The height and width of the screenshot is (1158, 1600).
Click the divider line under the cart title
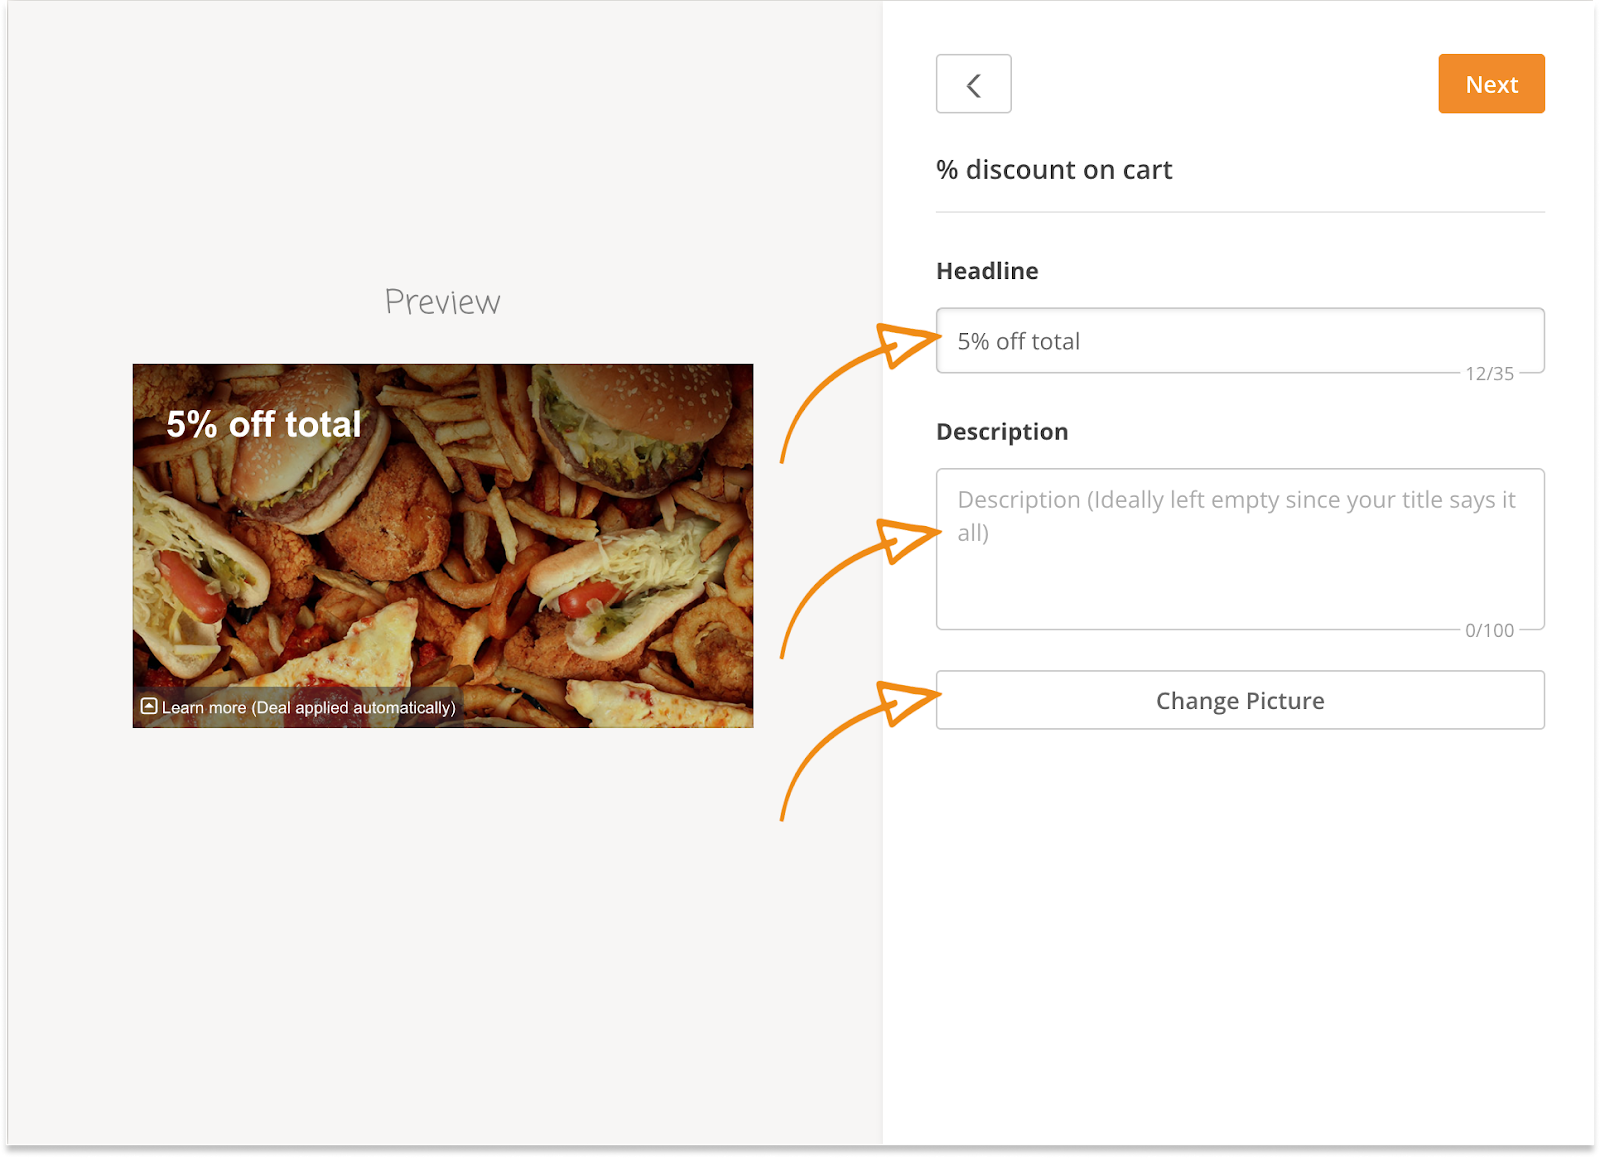1240,212
